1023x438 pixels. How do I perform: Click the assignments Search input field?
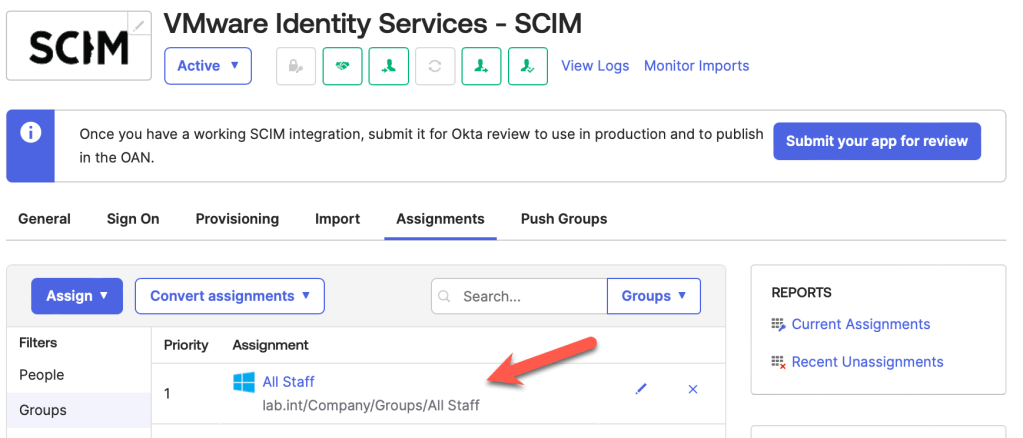pos(528,297)
